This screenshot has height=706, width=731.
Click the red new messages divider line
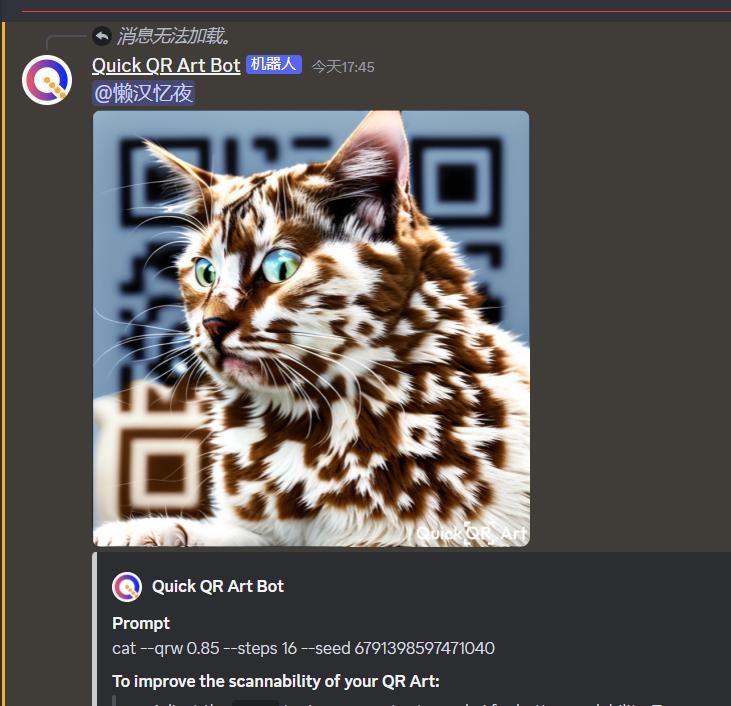pos(376,10)
